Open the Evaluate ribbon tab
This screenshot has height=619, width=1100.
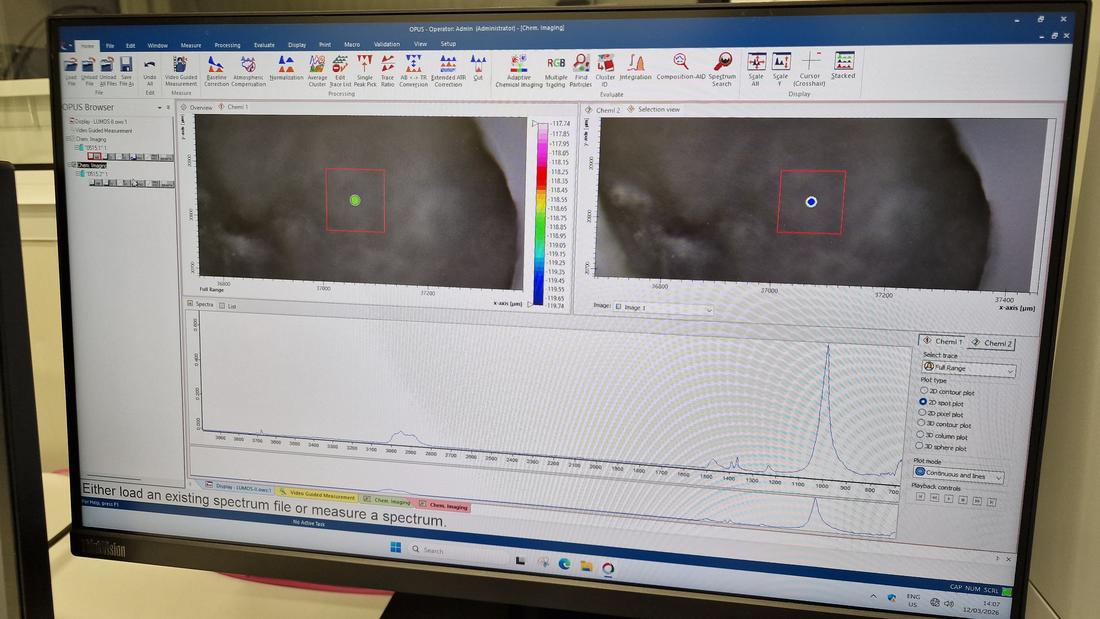264,45
